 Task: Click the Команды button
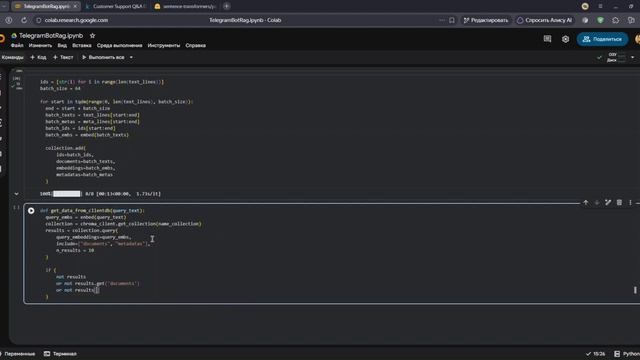point(13,58)
